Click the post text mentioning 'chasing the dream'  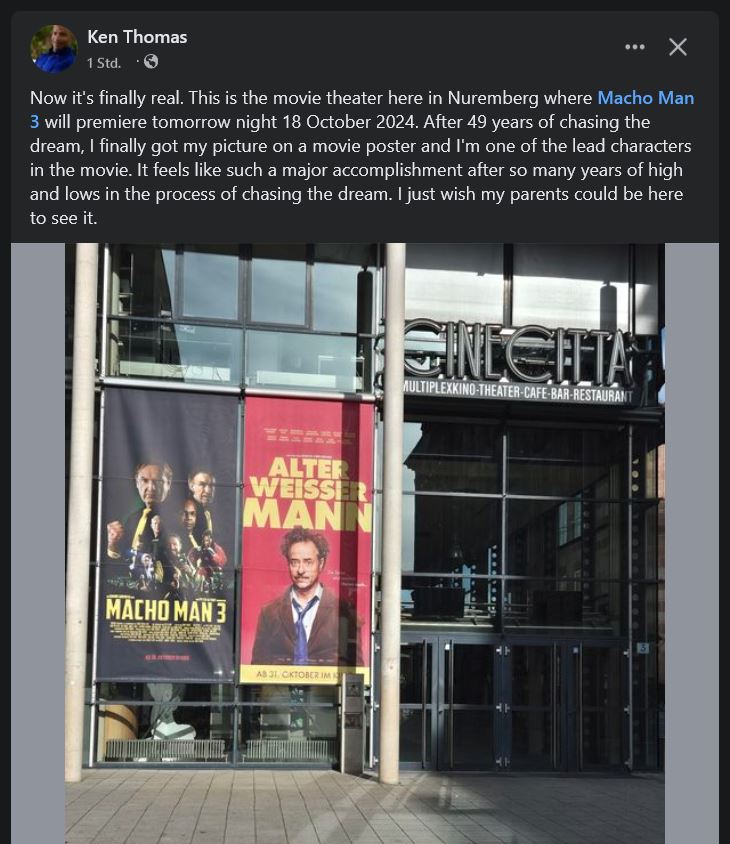[x=362, y=158]
